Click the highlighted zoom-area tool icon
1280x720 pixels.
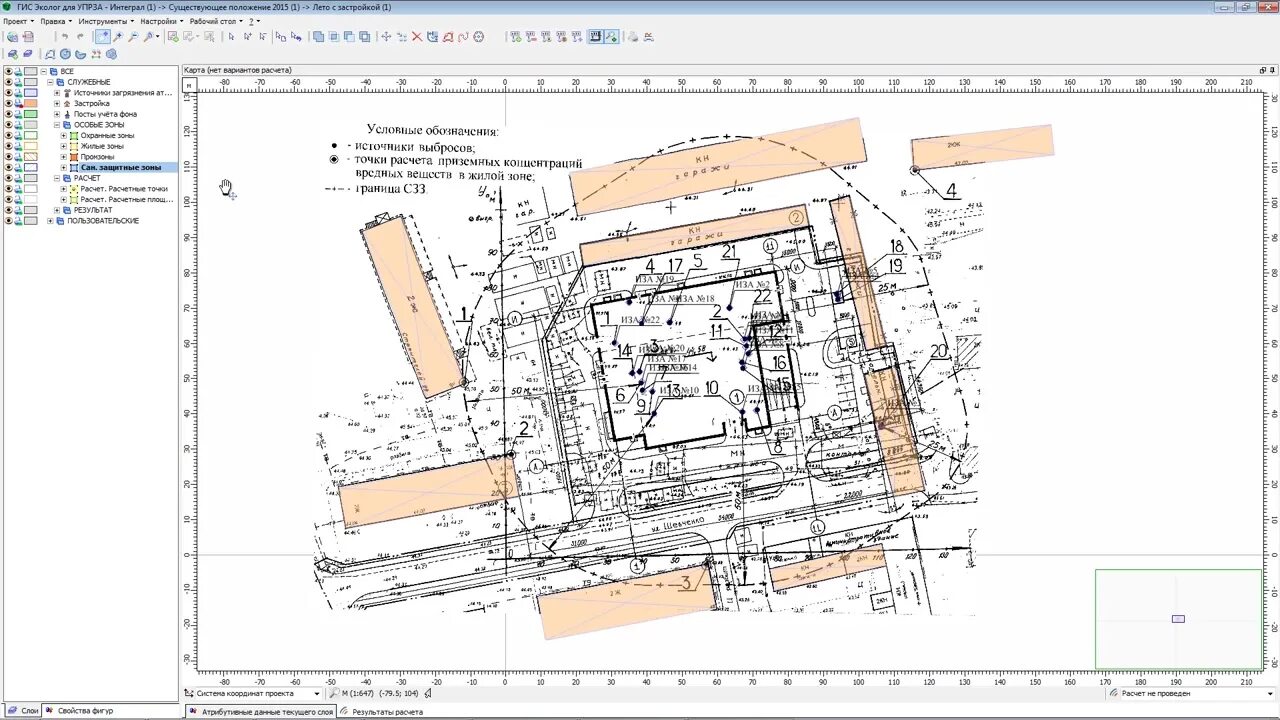(x=102, y=36)
